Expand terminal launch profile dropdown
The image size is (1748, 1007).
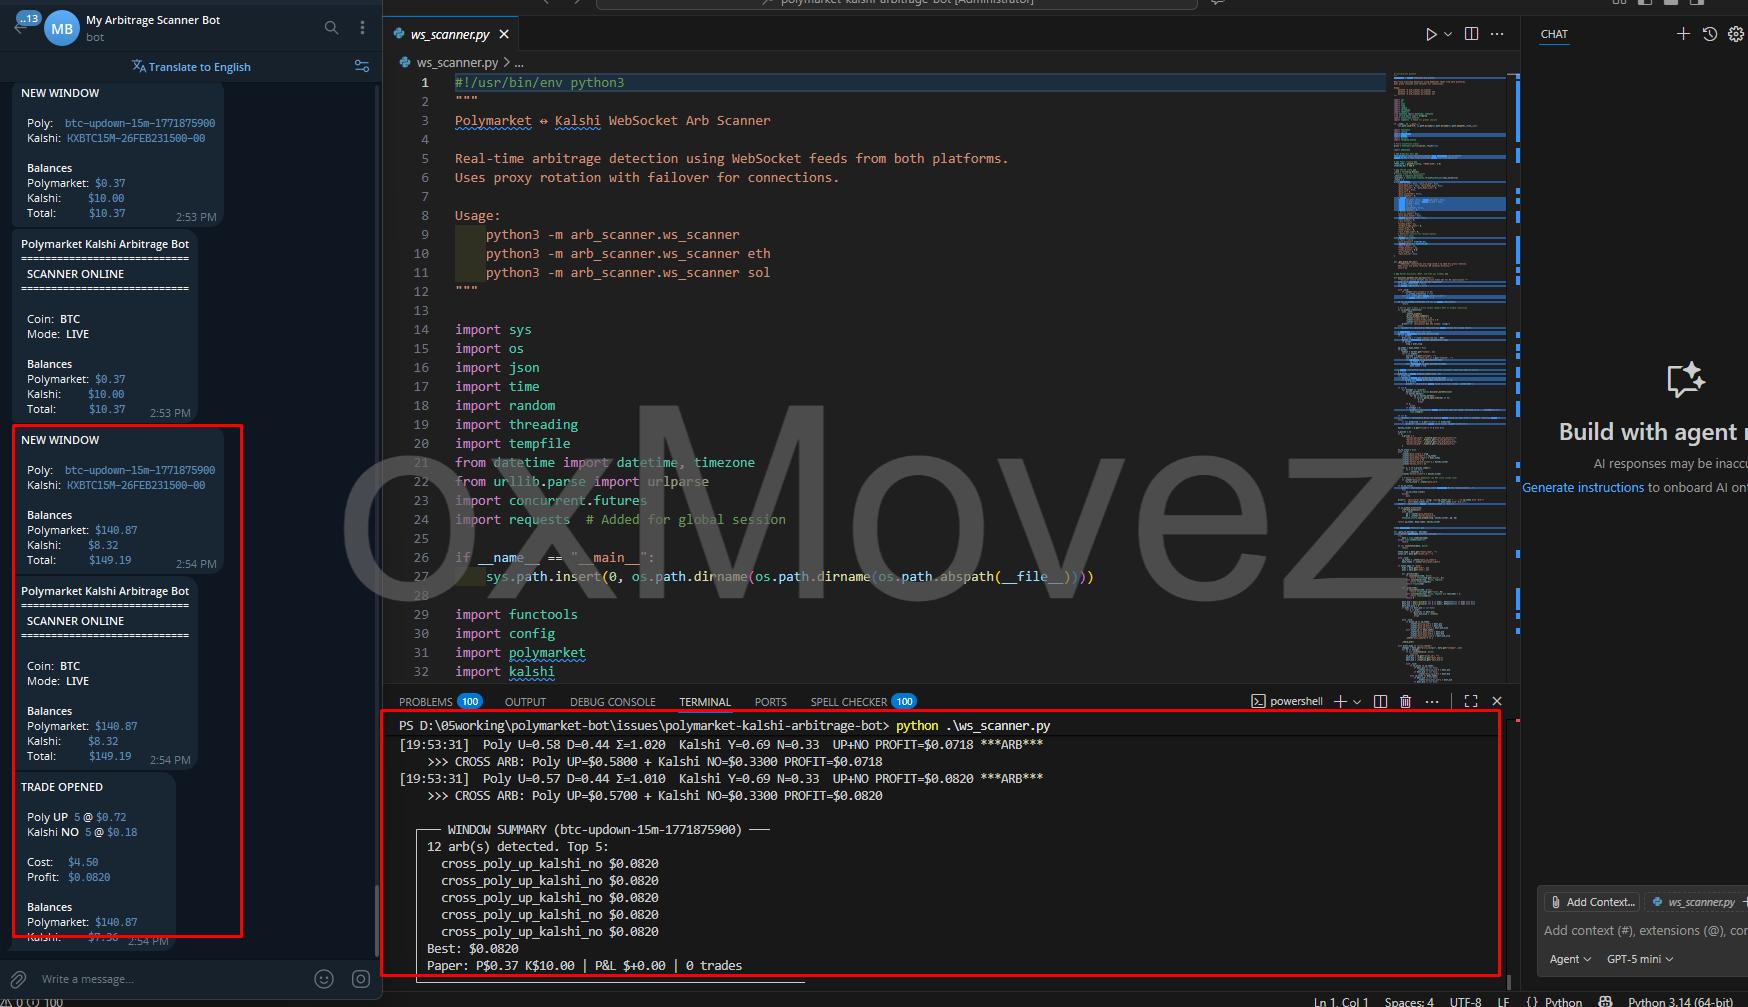tap(1357, 702)
